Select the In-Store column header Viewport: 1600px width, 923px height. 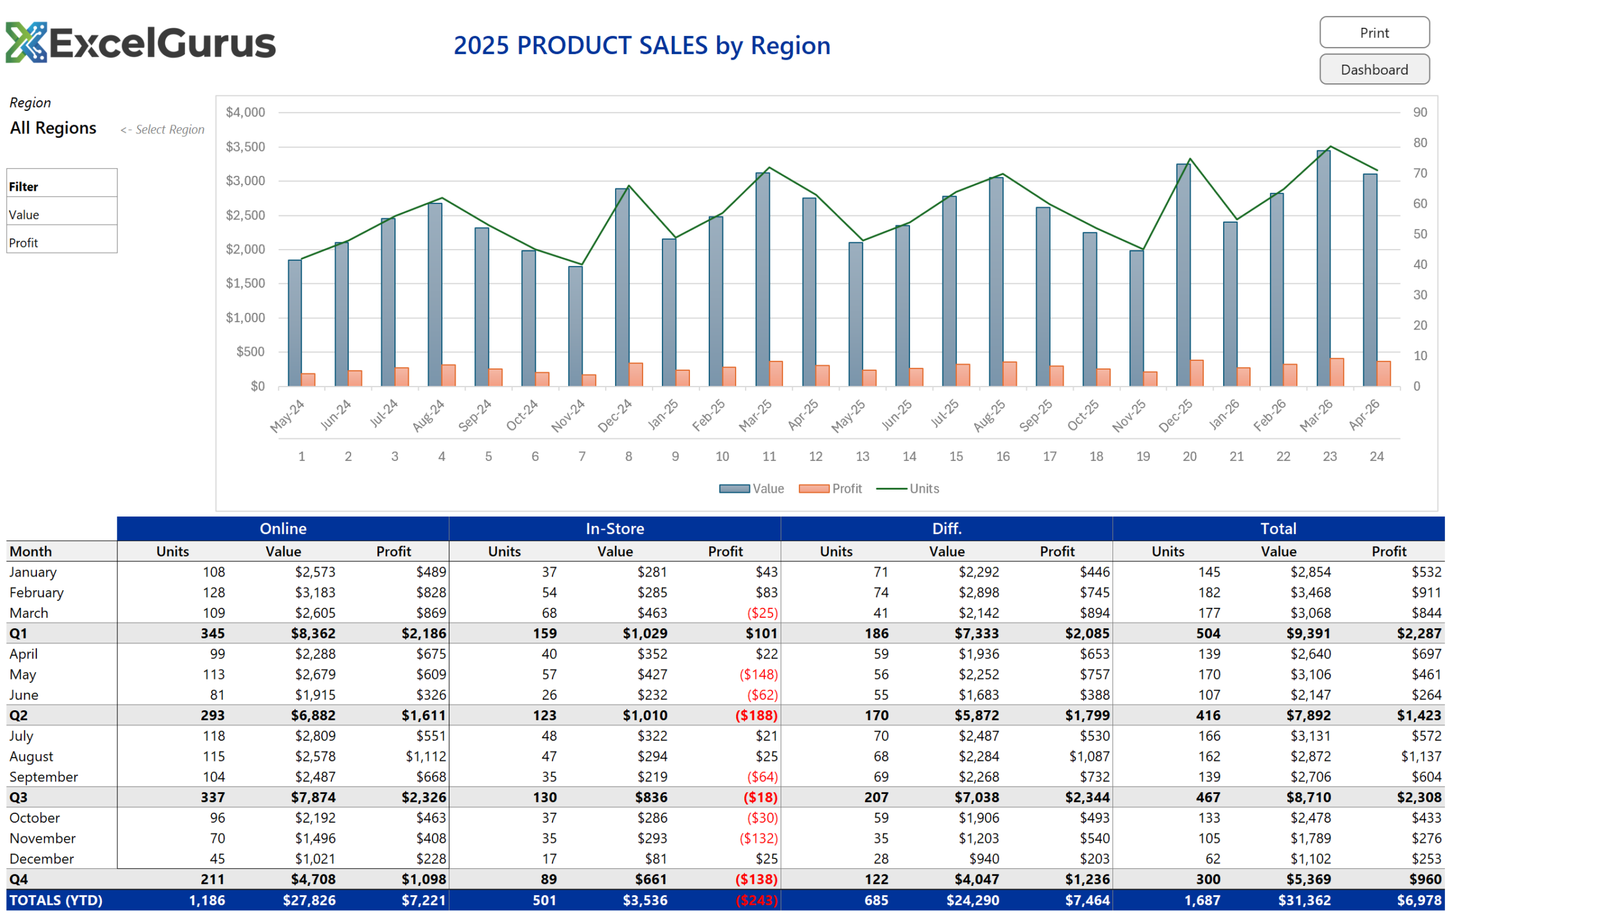(615, 528)
